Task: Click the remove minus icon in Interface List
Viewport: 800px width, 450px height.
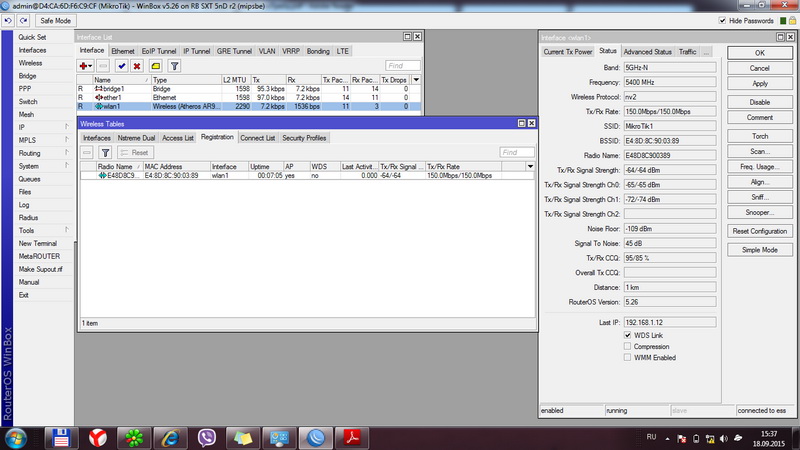Action: click(103, 66)
